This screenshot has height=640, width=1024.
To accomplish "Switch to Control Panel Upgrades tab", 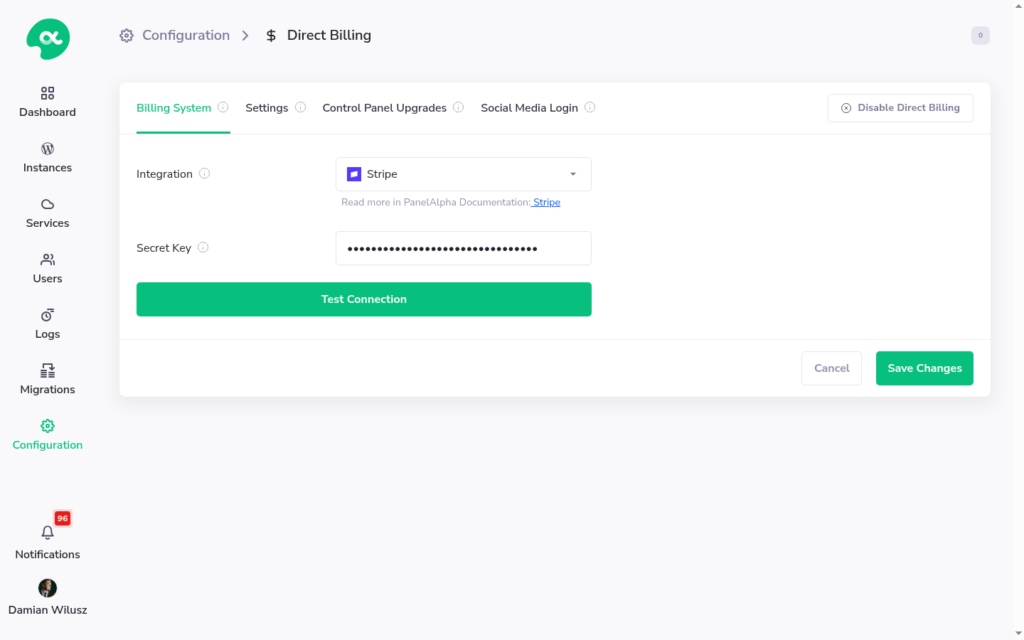I will pyautogui.click(x=385, y=108).
